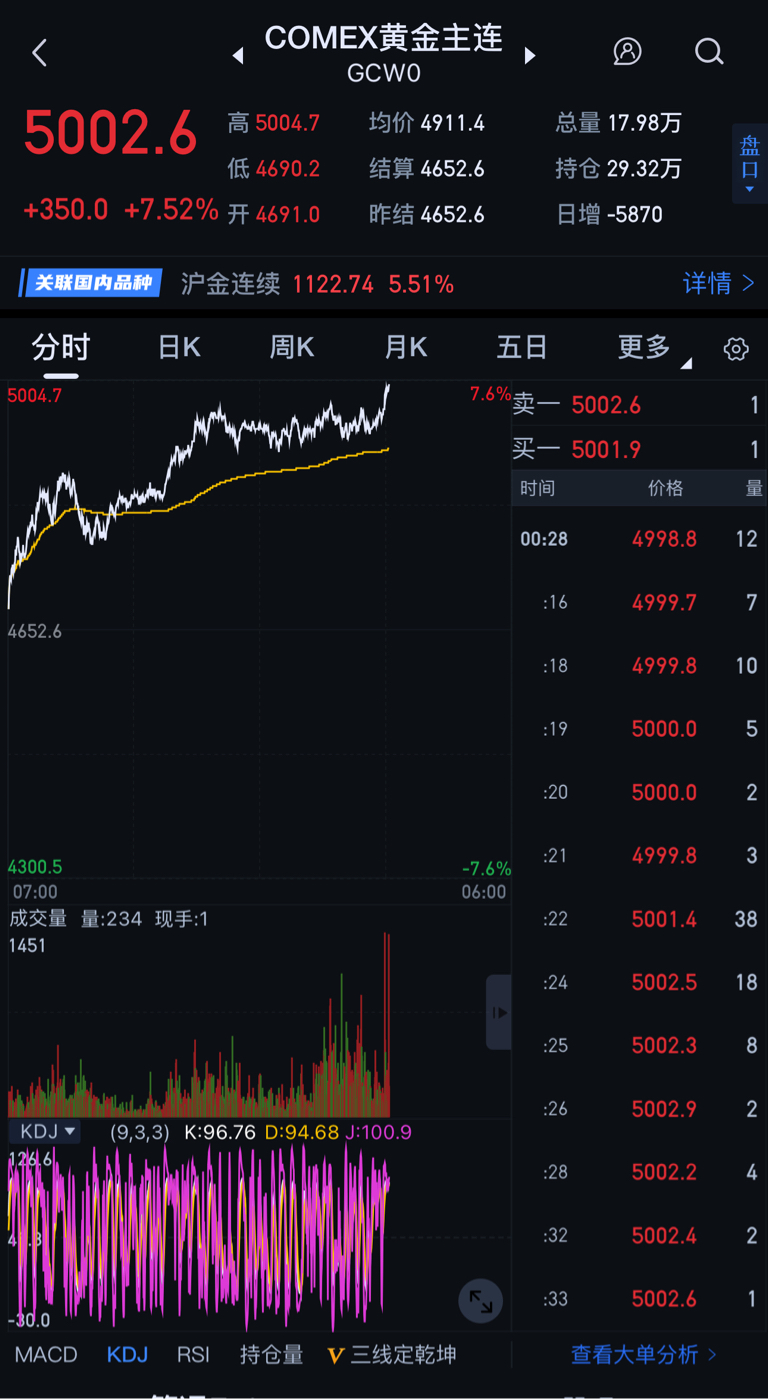Switch to previous contract with left triangle

pos(238,56)
